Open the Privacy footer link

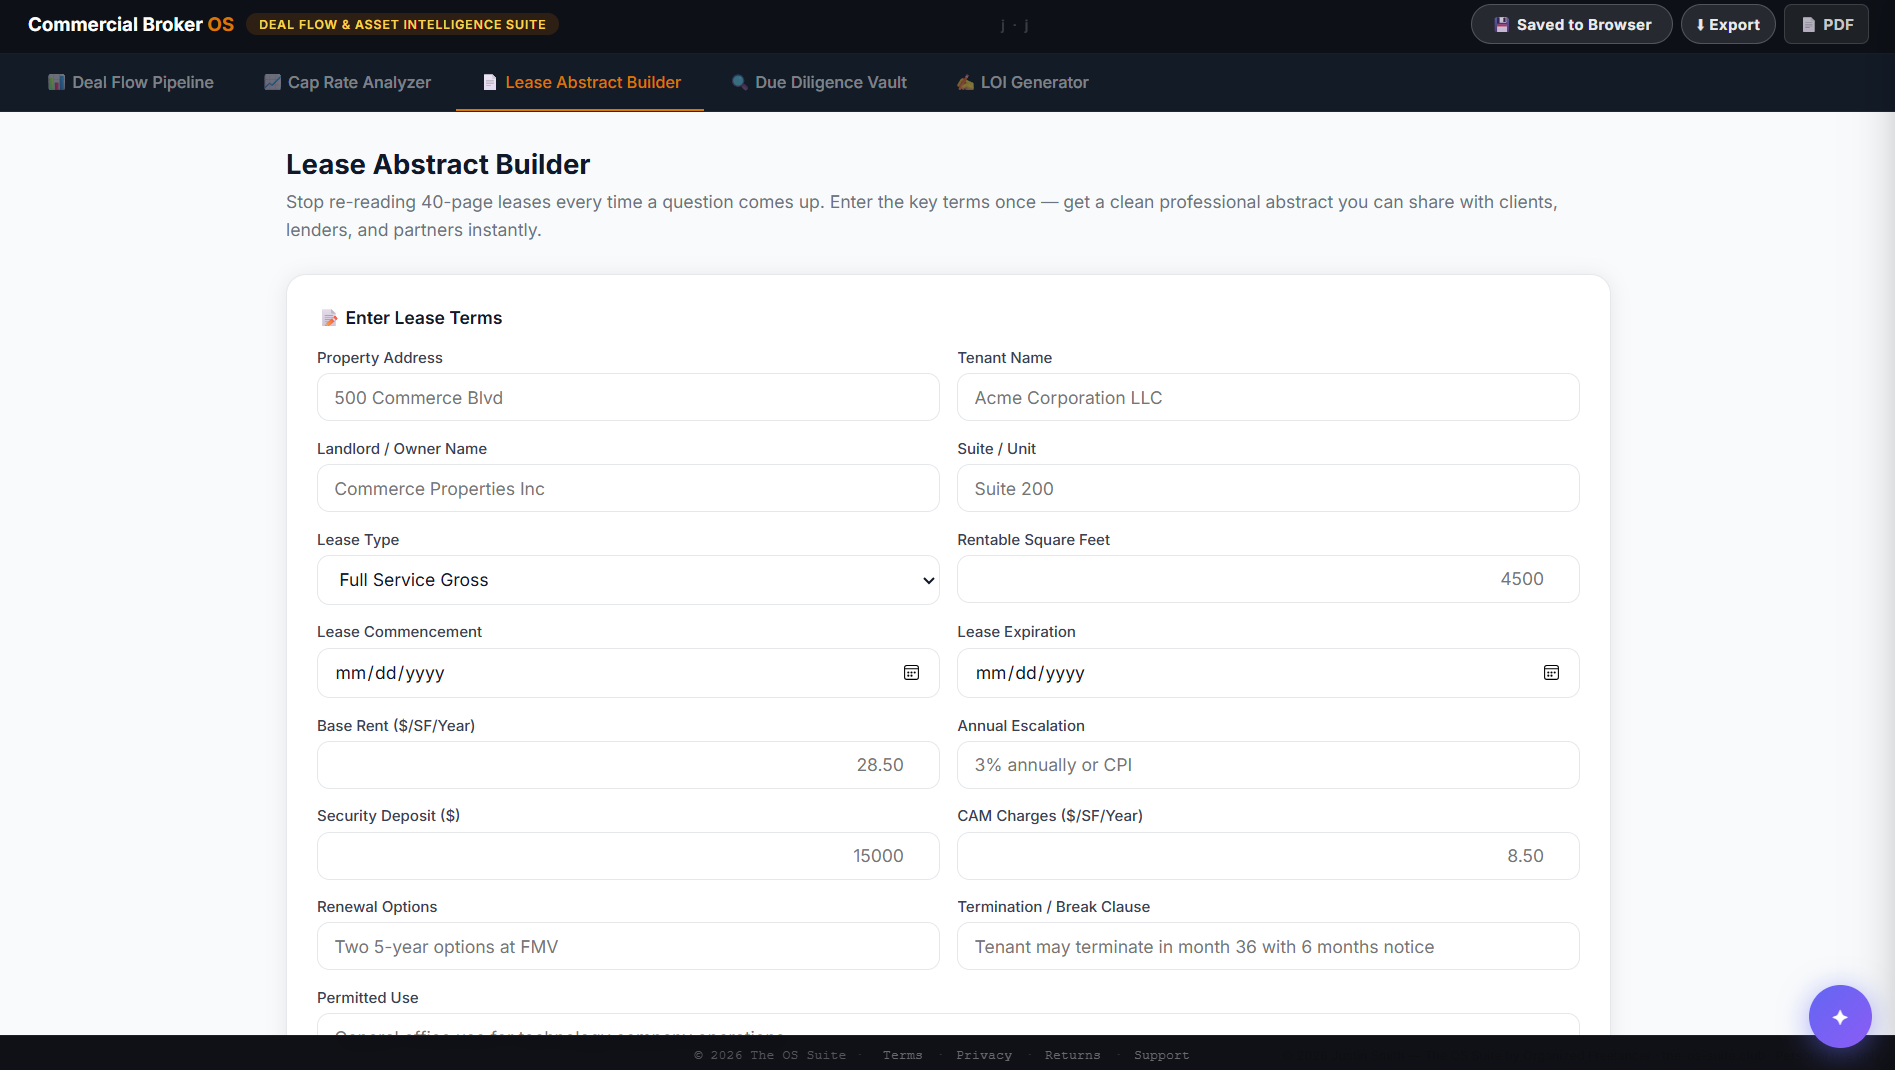click(984, 1055)
